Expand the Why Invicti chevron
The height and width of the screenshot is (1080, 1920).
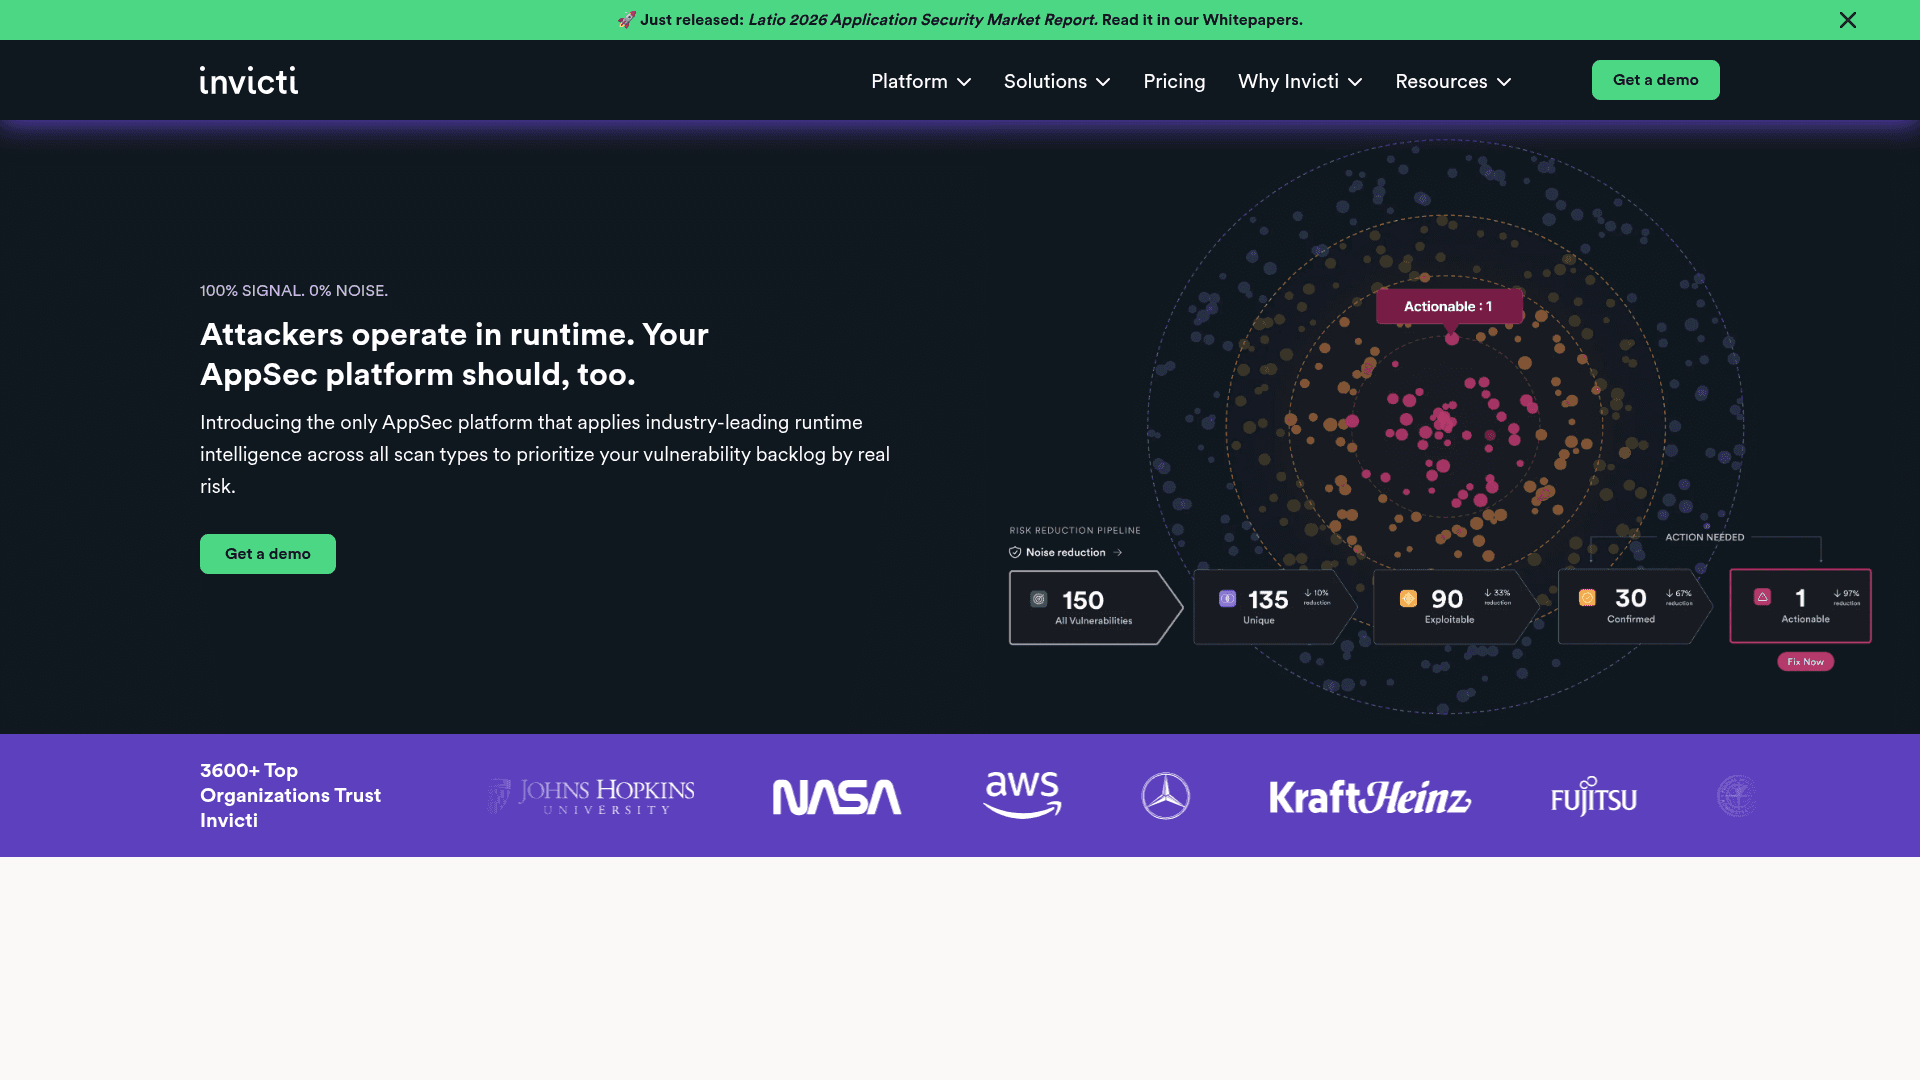pyautogui.click(x=1355, y=82)
